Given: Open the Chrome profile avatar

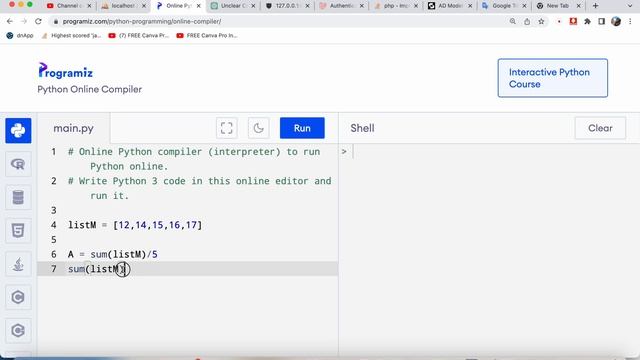Looking at the screenshot, I should point(616,21).
